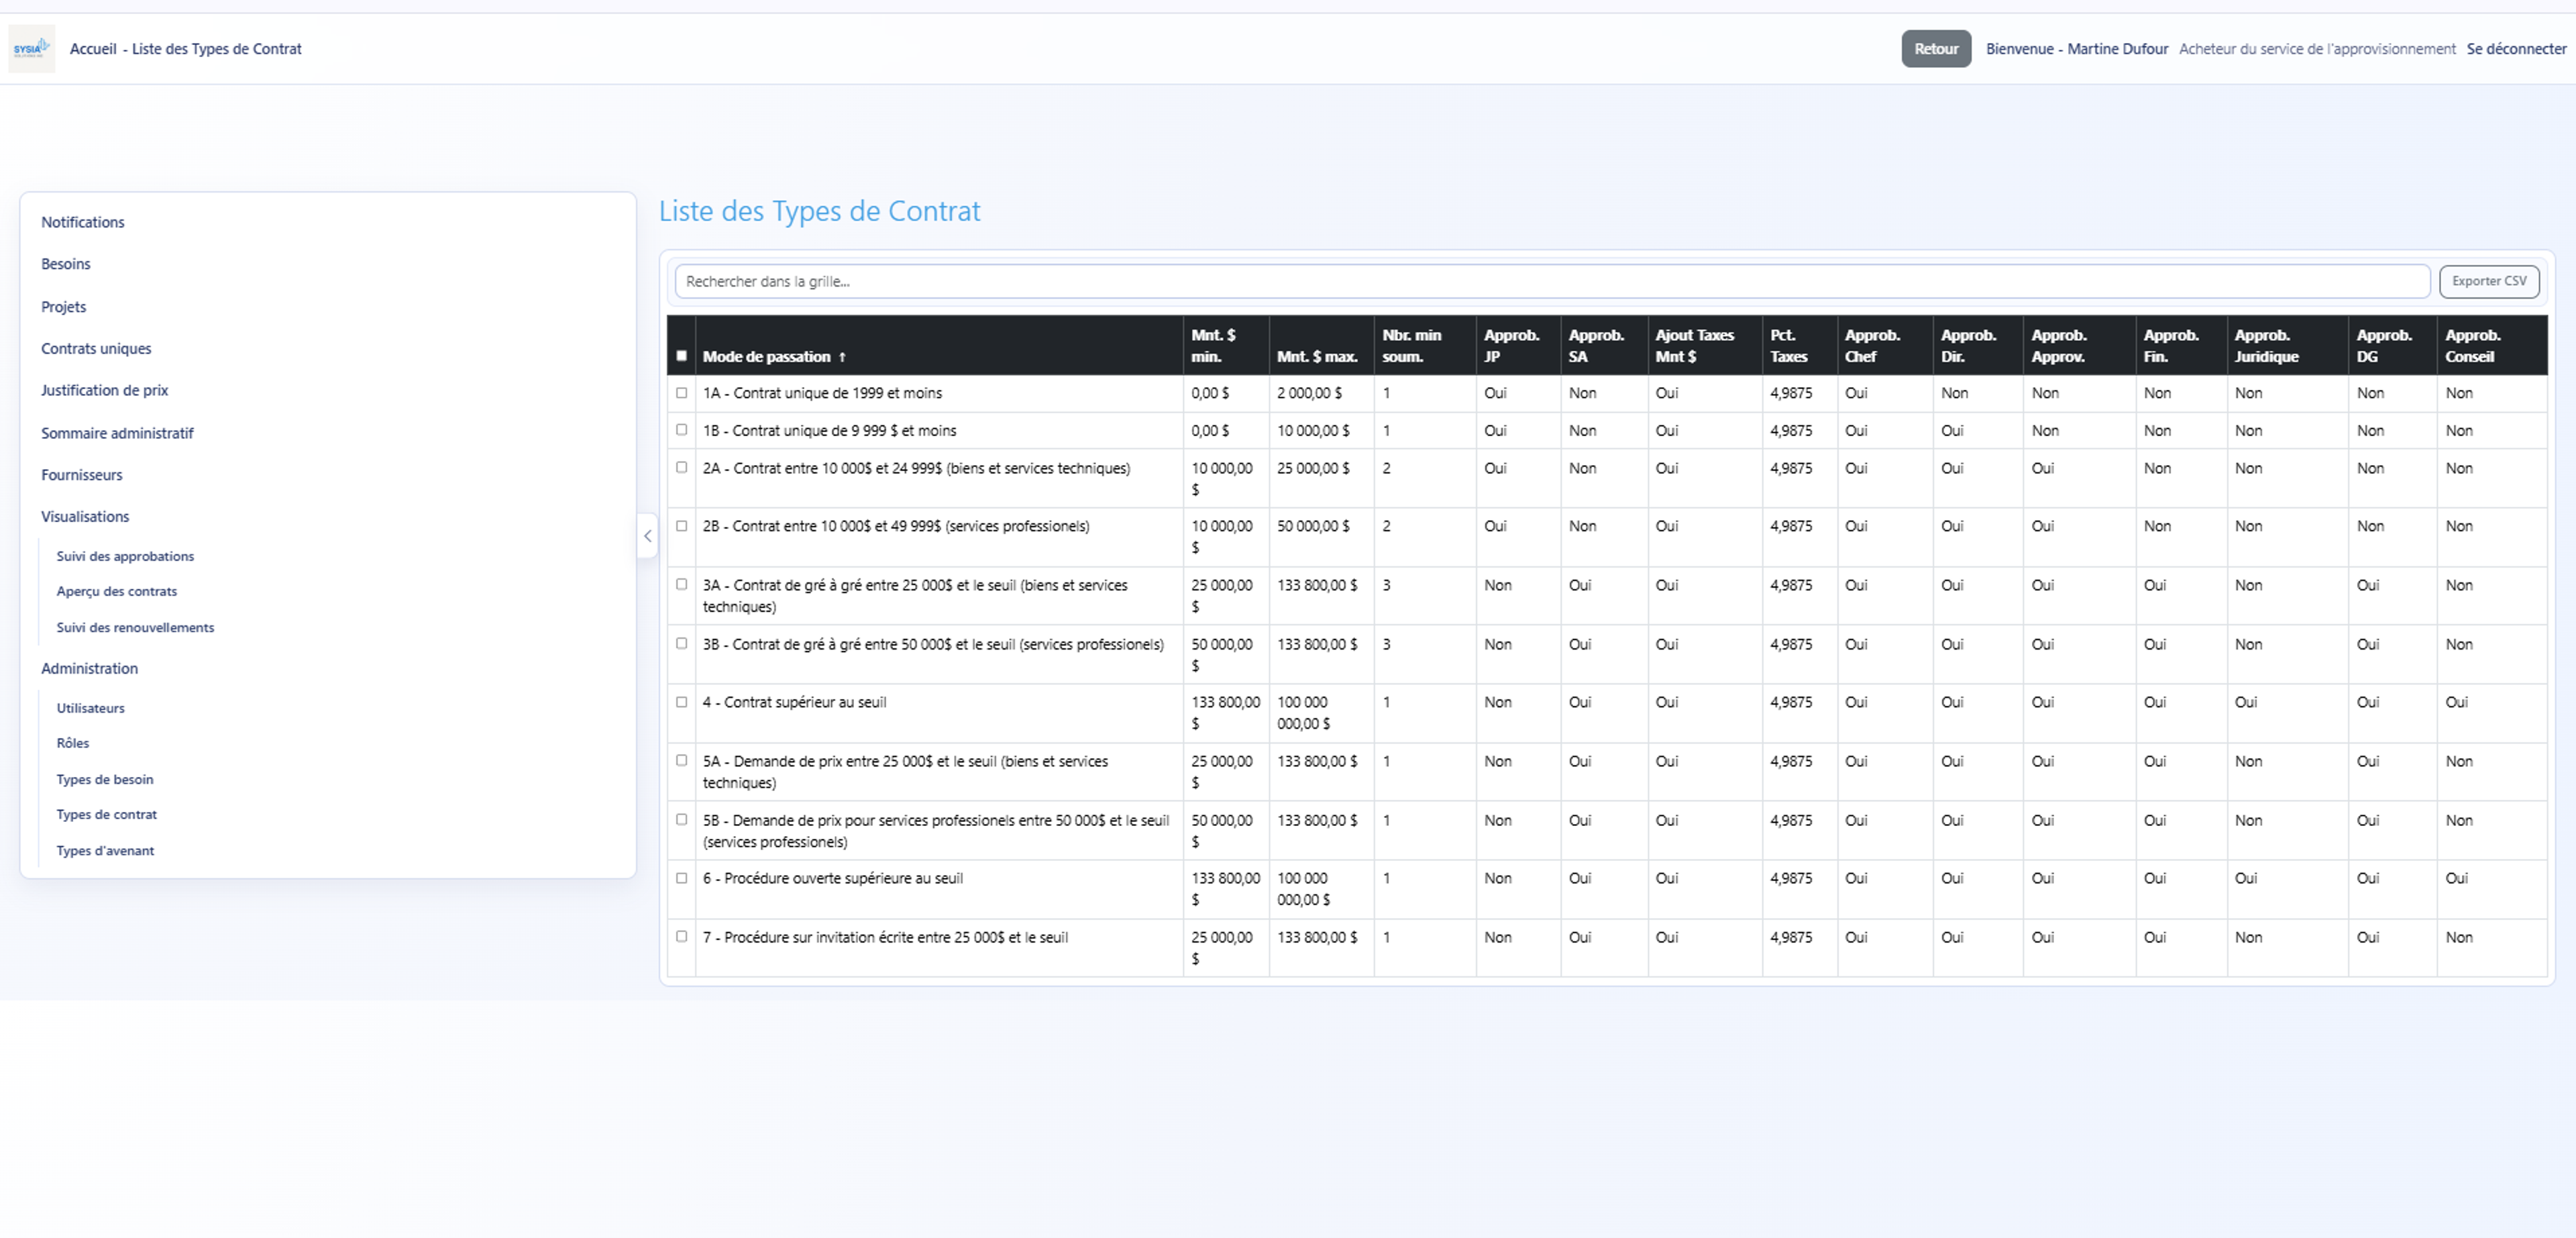The image size is (2576, 1238).
Task: Go to Projets menu item
Action: [x=63, y=307]
